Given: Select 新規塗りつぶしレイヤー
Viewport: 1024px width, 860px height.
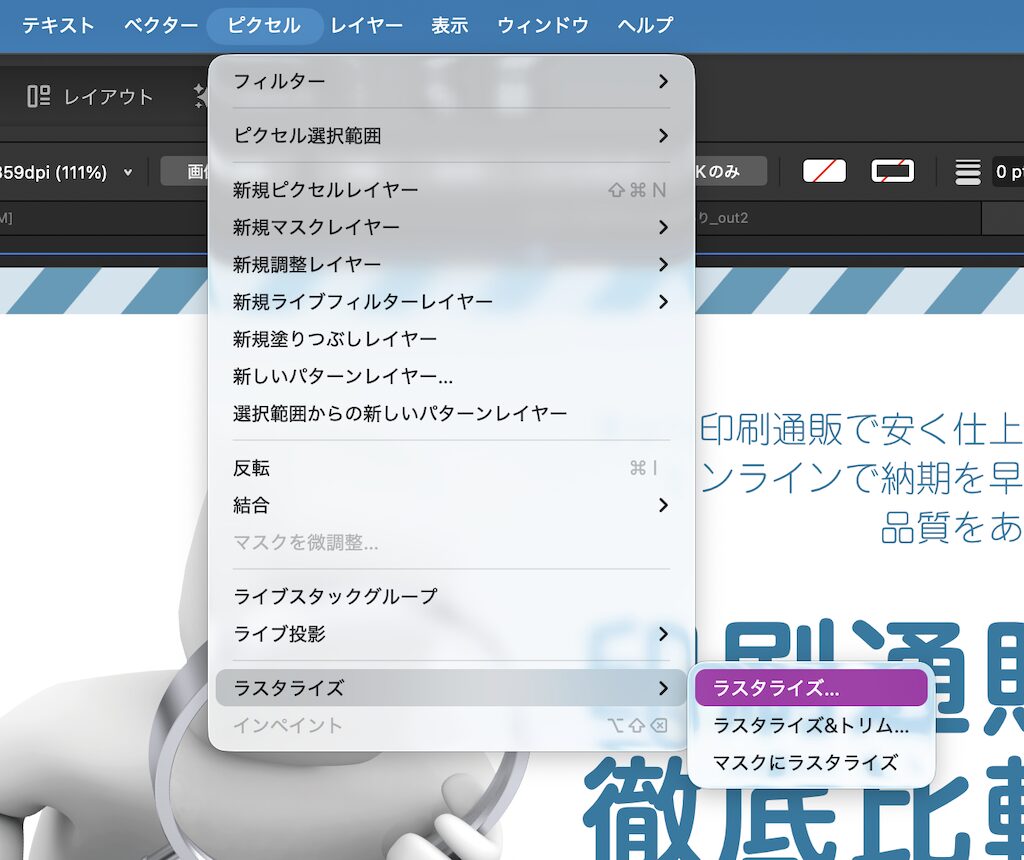Looking at the screenshot, I should 451,339.
